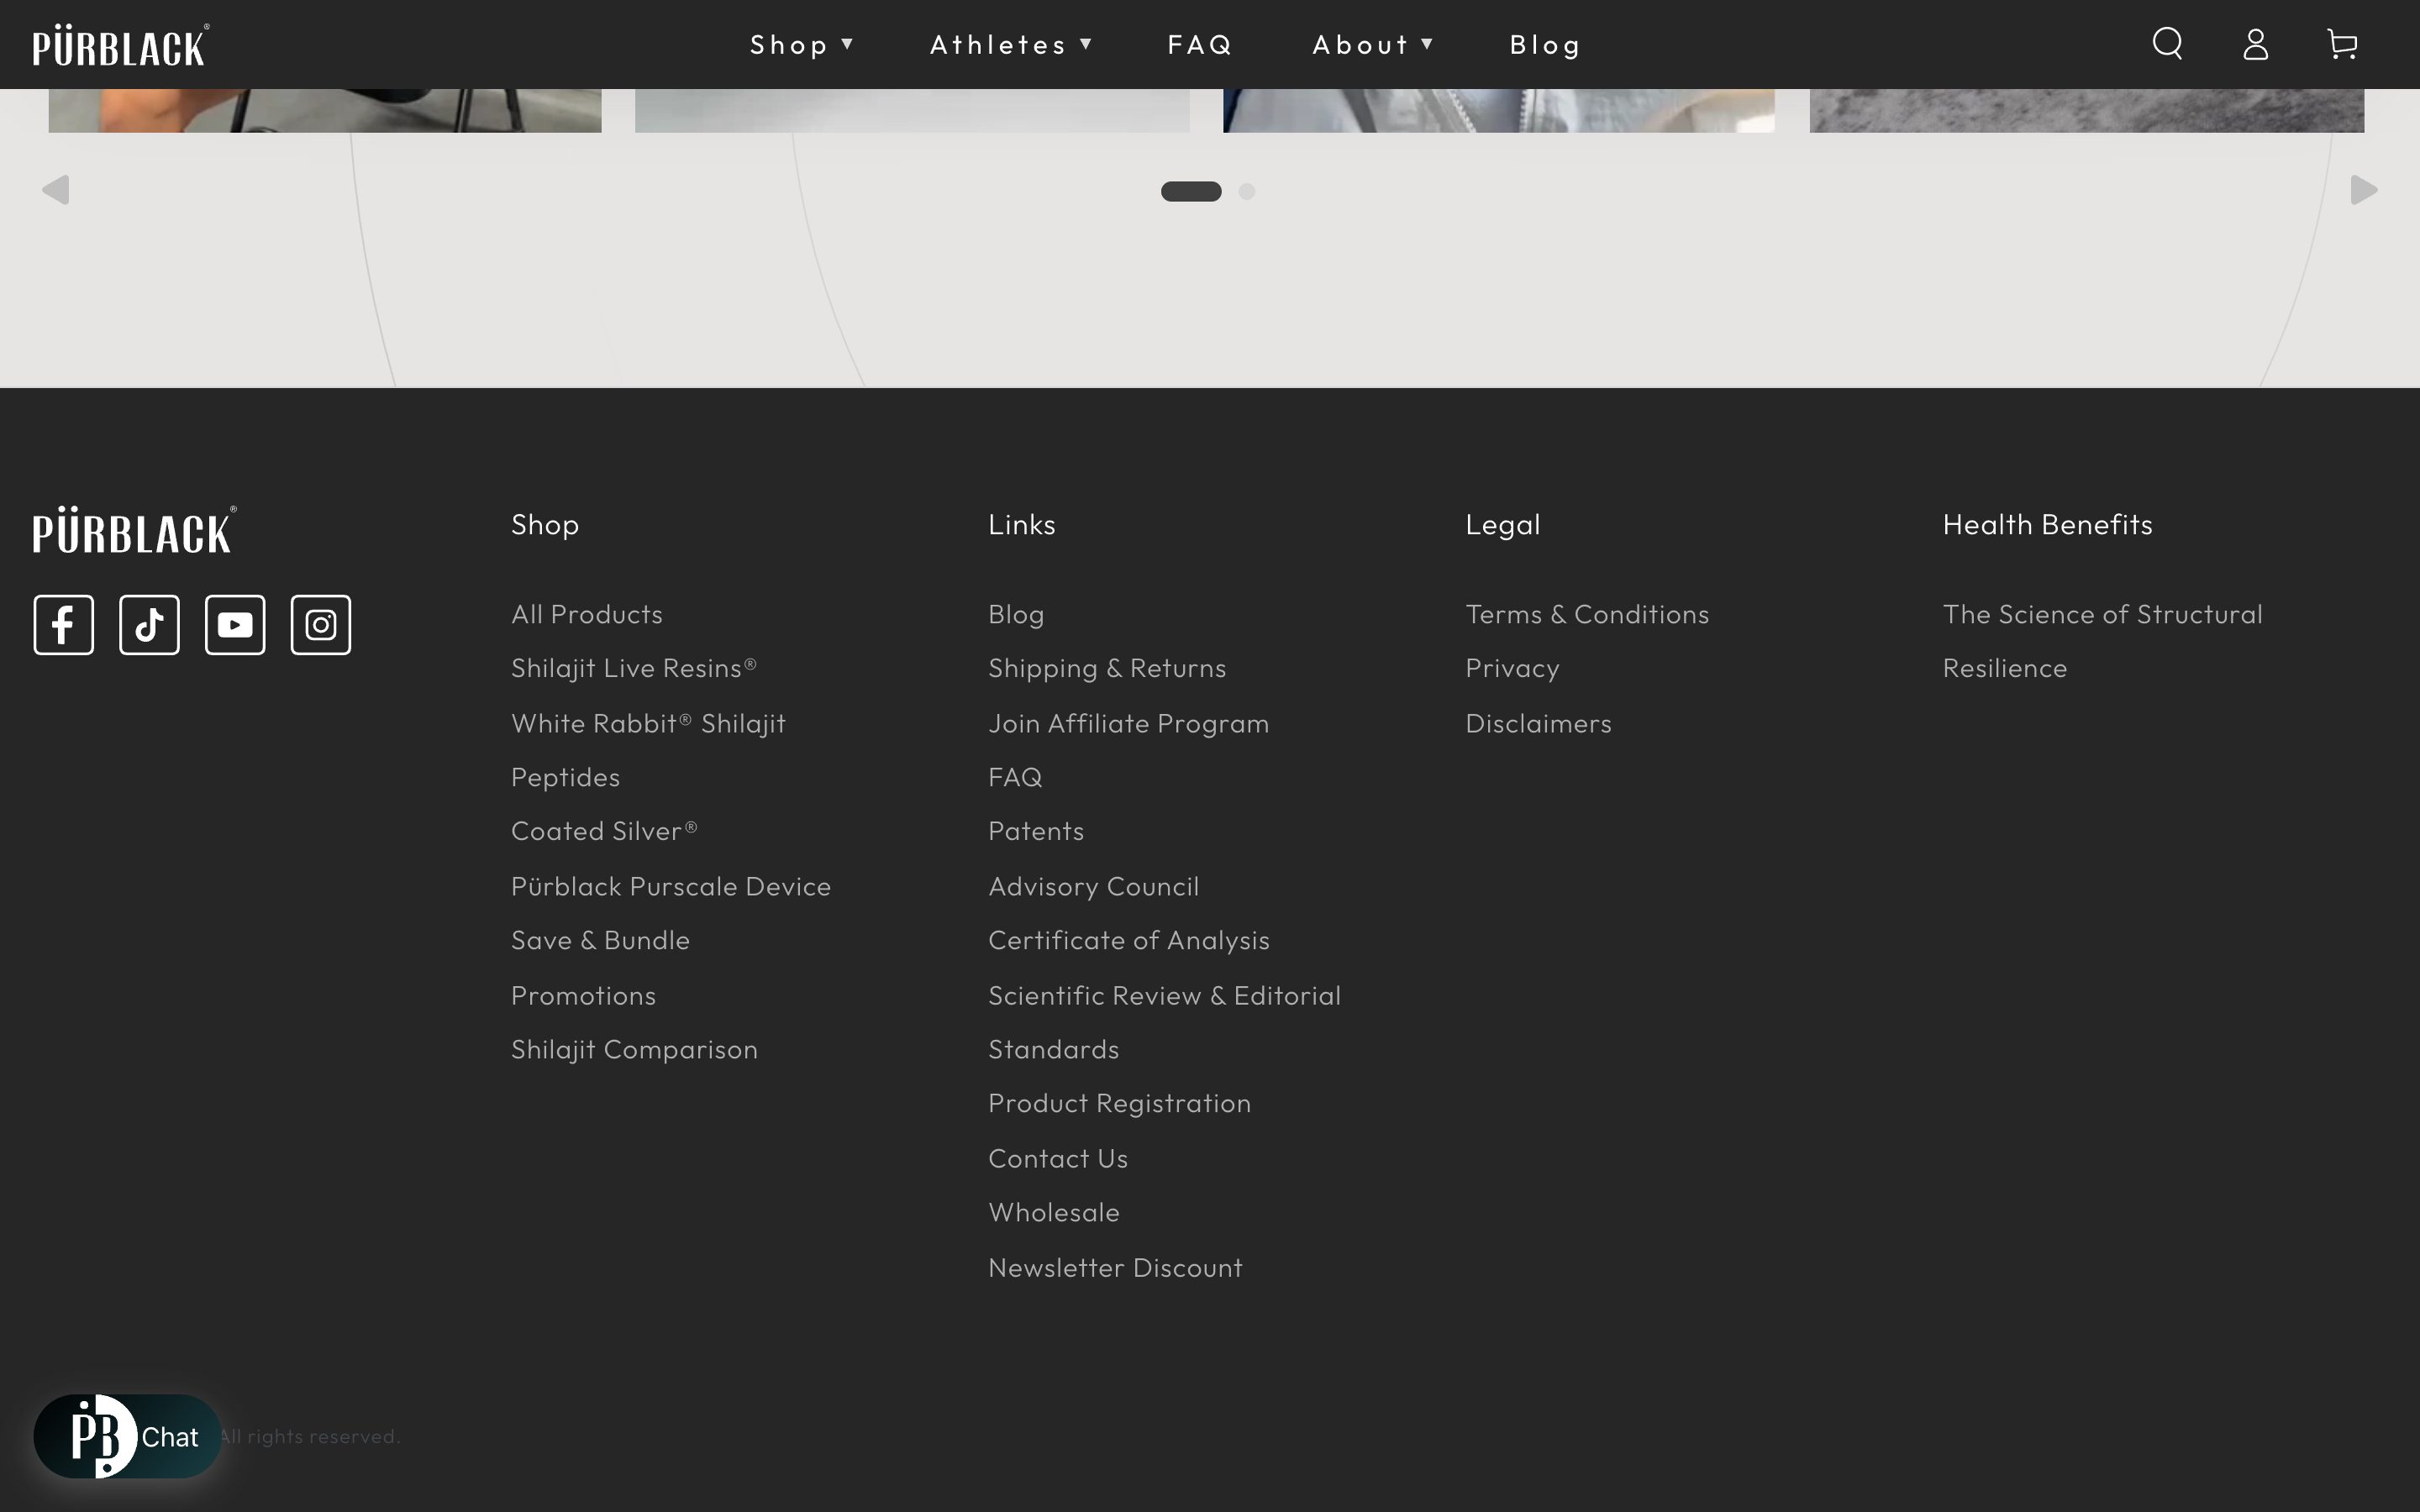Go to next carousel slide arrow
The width and height of the screenshot is (2420, 1512).
click(2364, 190)
